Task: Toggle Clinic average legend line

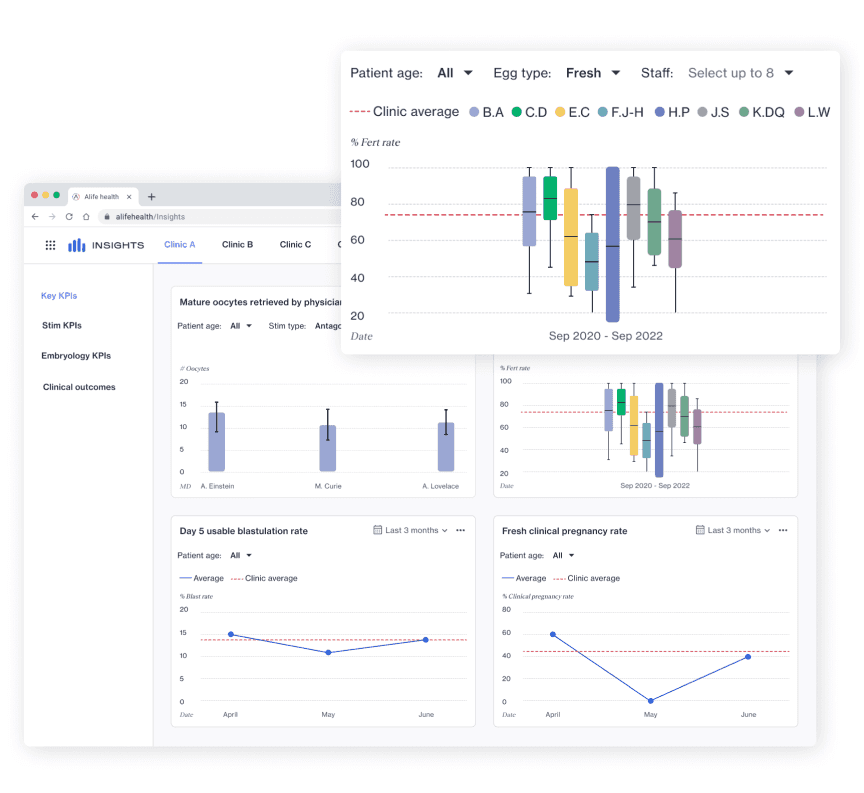Action: (x=405, y=112)
